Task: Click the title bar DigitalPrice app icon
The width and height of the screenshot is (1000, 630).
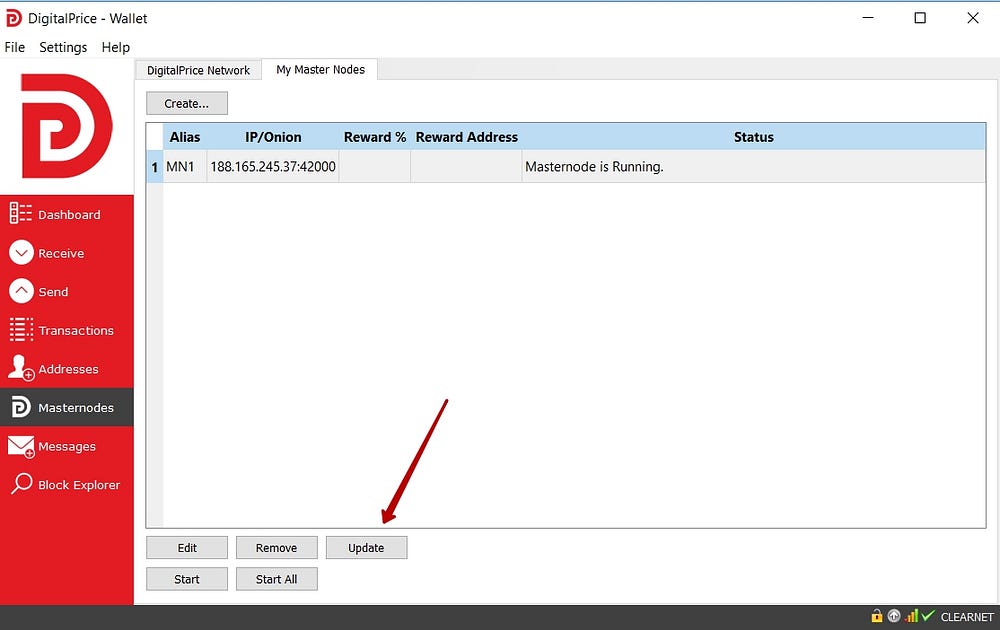Action: (x=13, y=18)
